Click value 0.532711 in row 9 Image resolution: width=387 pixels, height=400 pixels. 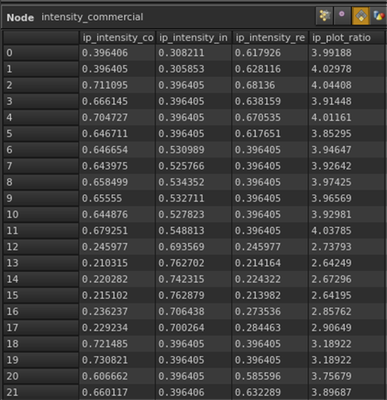181,198
